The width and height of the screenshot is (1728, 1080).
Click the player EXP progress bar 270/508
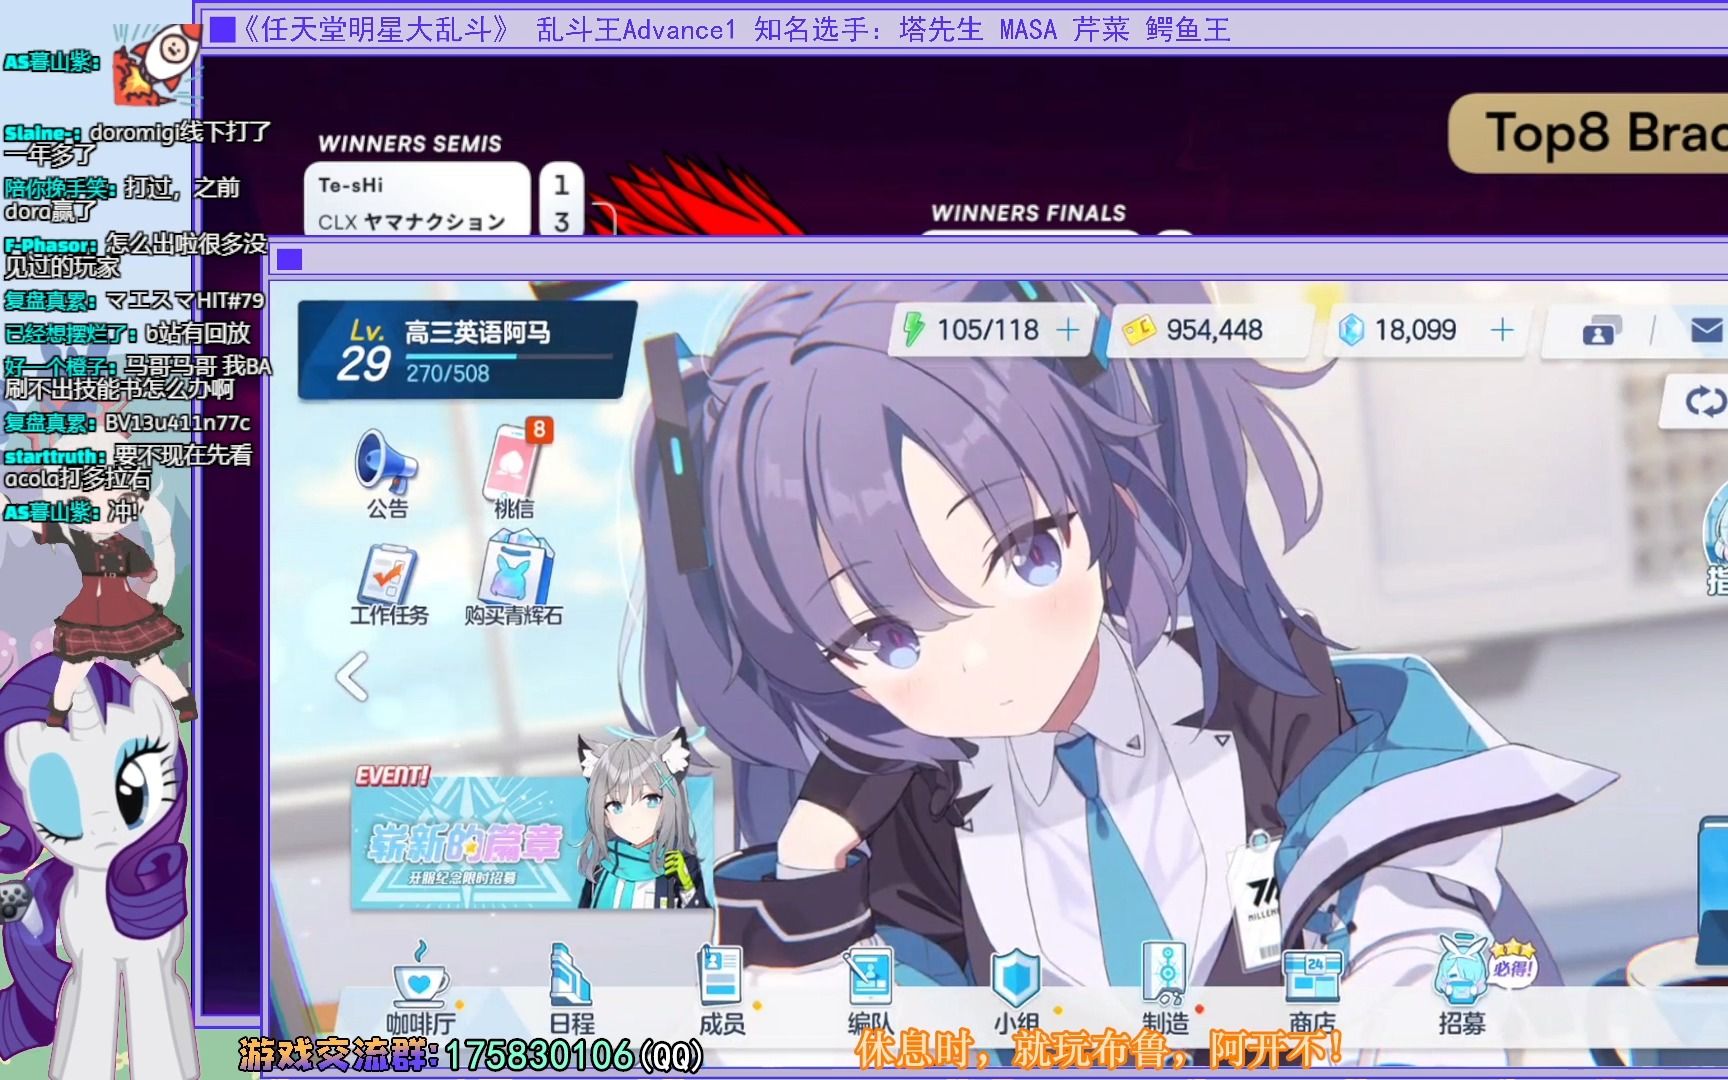point(508,355)
